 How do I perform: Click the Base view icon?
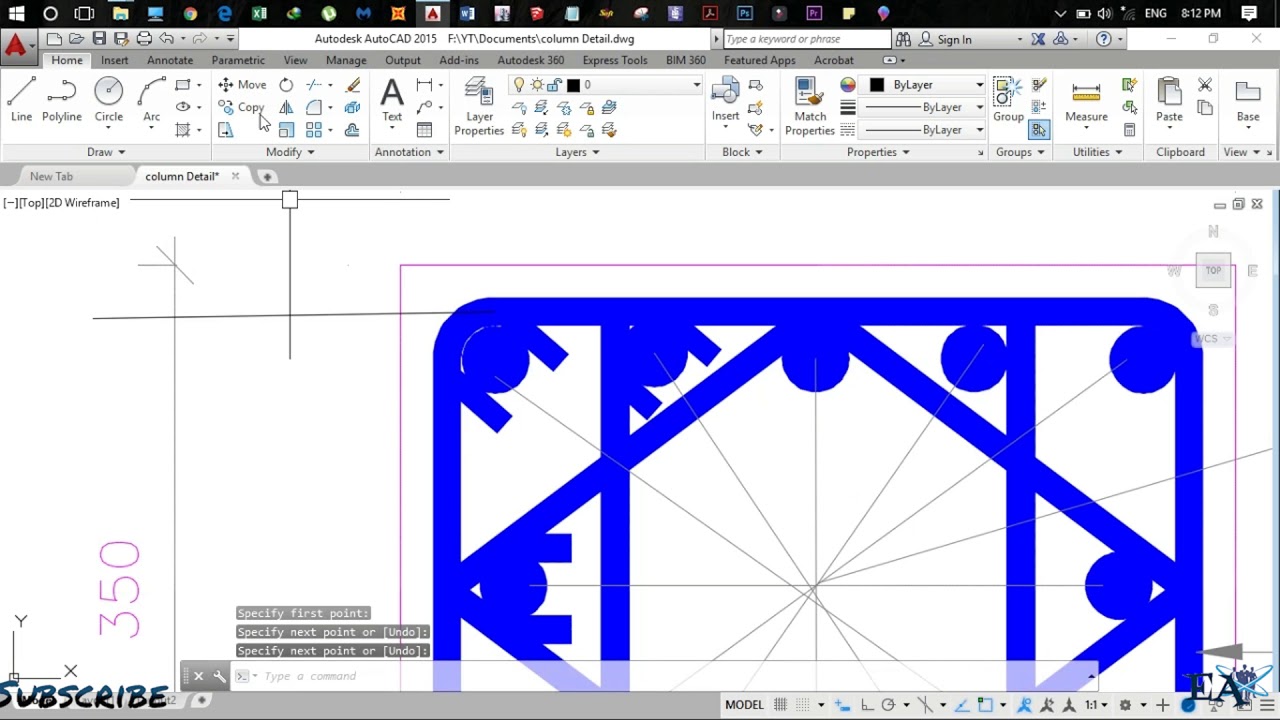[x=1248, y=100]
